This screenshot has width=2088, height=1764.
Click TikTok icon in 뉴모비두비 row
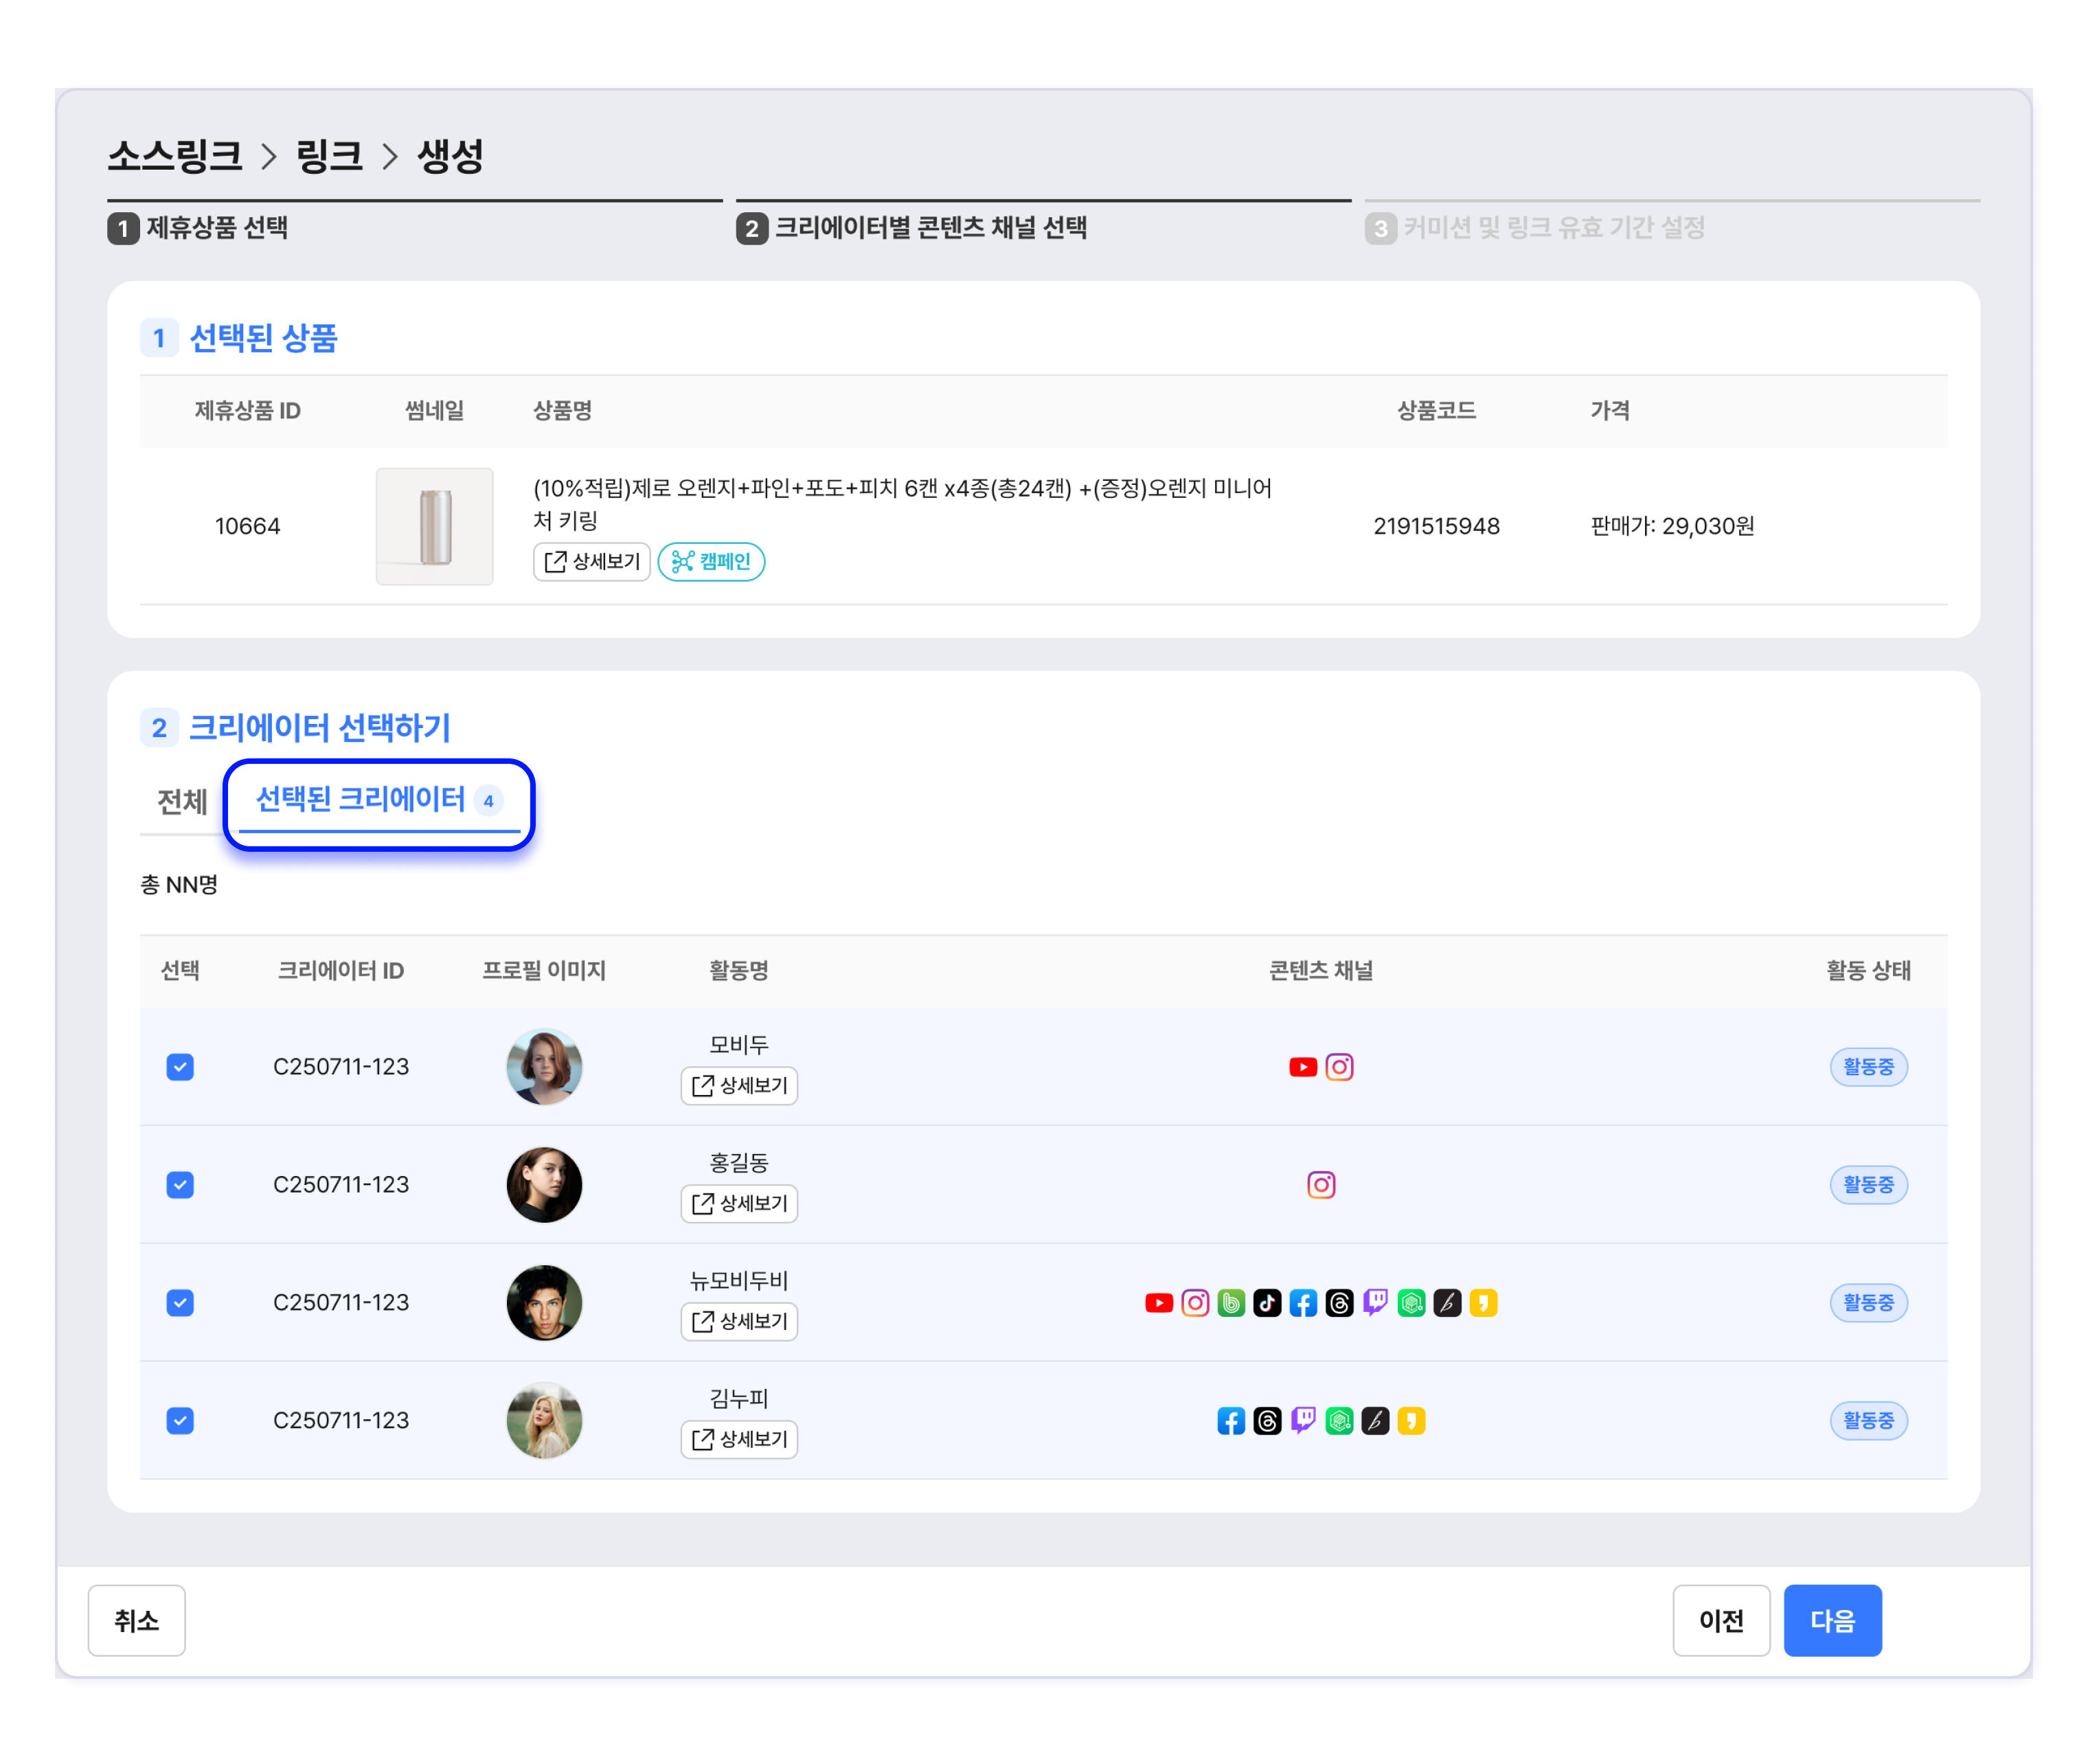point(1266,1303)
